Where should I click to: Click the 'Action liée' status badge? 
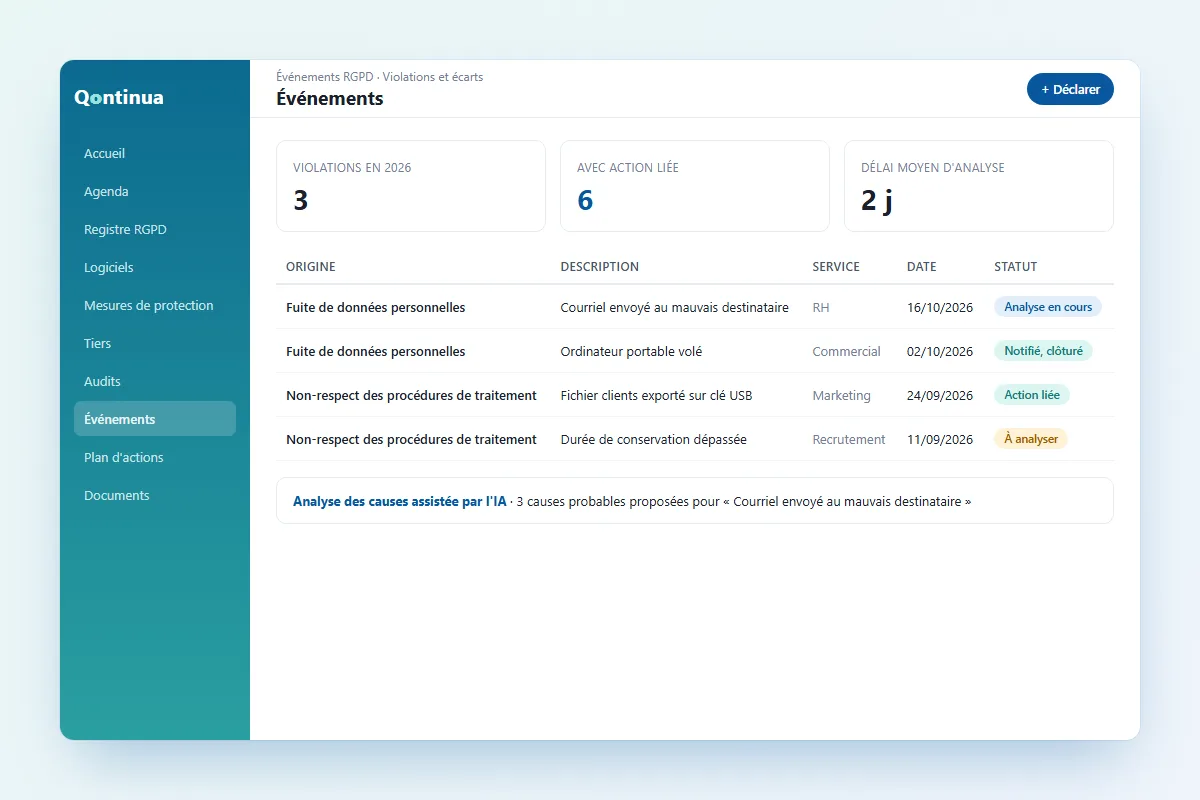click(1032, 395)
